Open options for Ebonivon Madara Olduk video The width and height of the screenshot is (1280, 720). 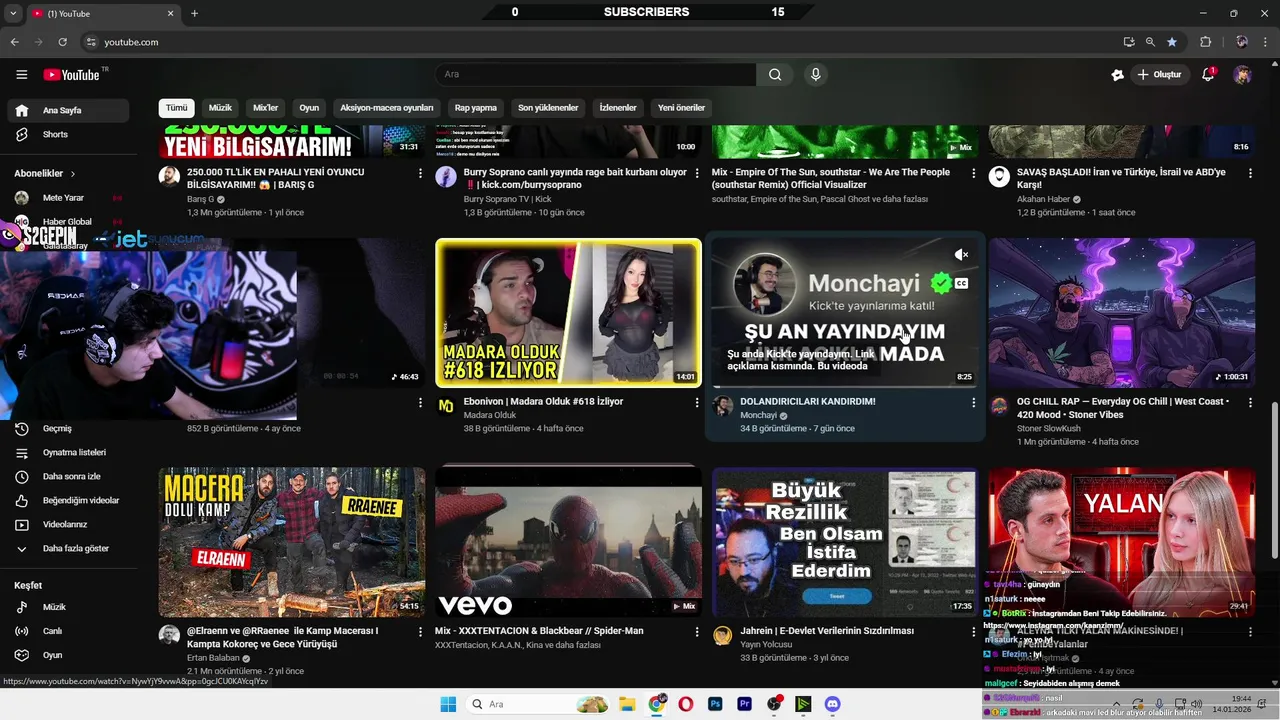[x=697, y=402]
